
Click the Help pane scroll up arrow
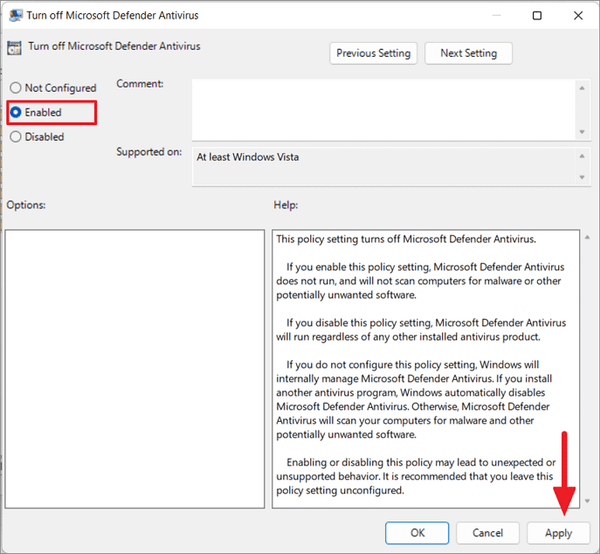[587, 238]
